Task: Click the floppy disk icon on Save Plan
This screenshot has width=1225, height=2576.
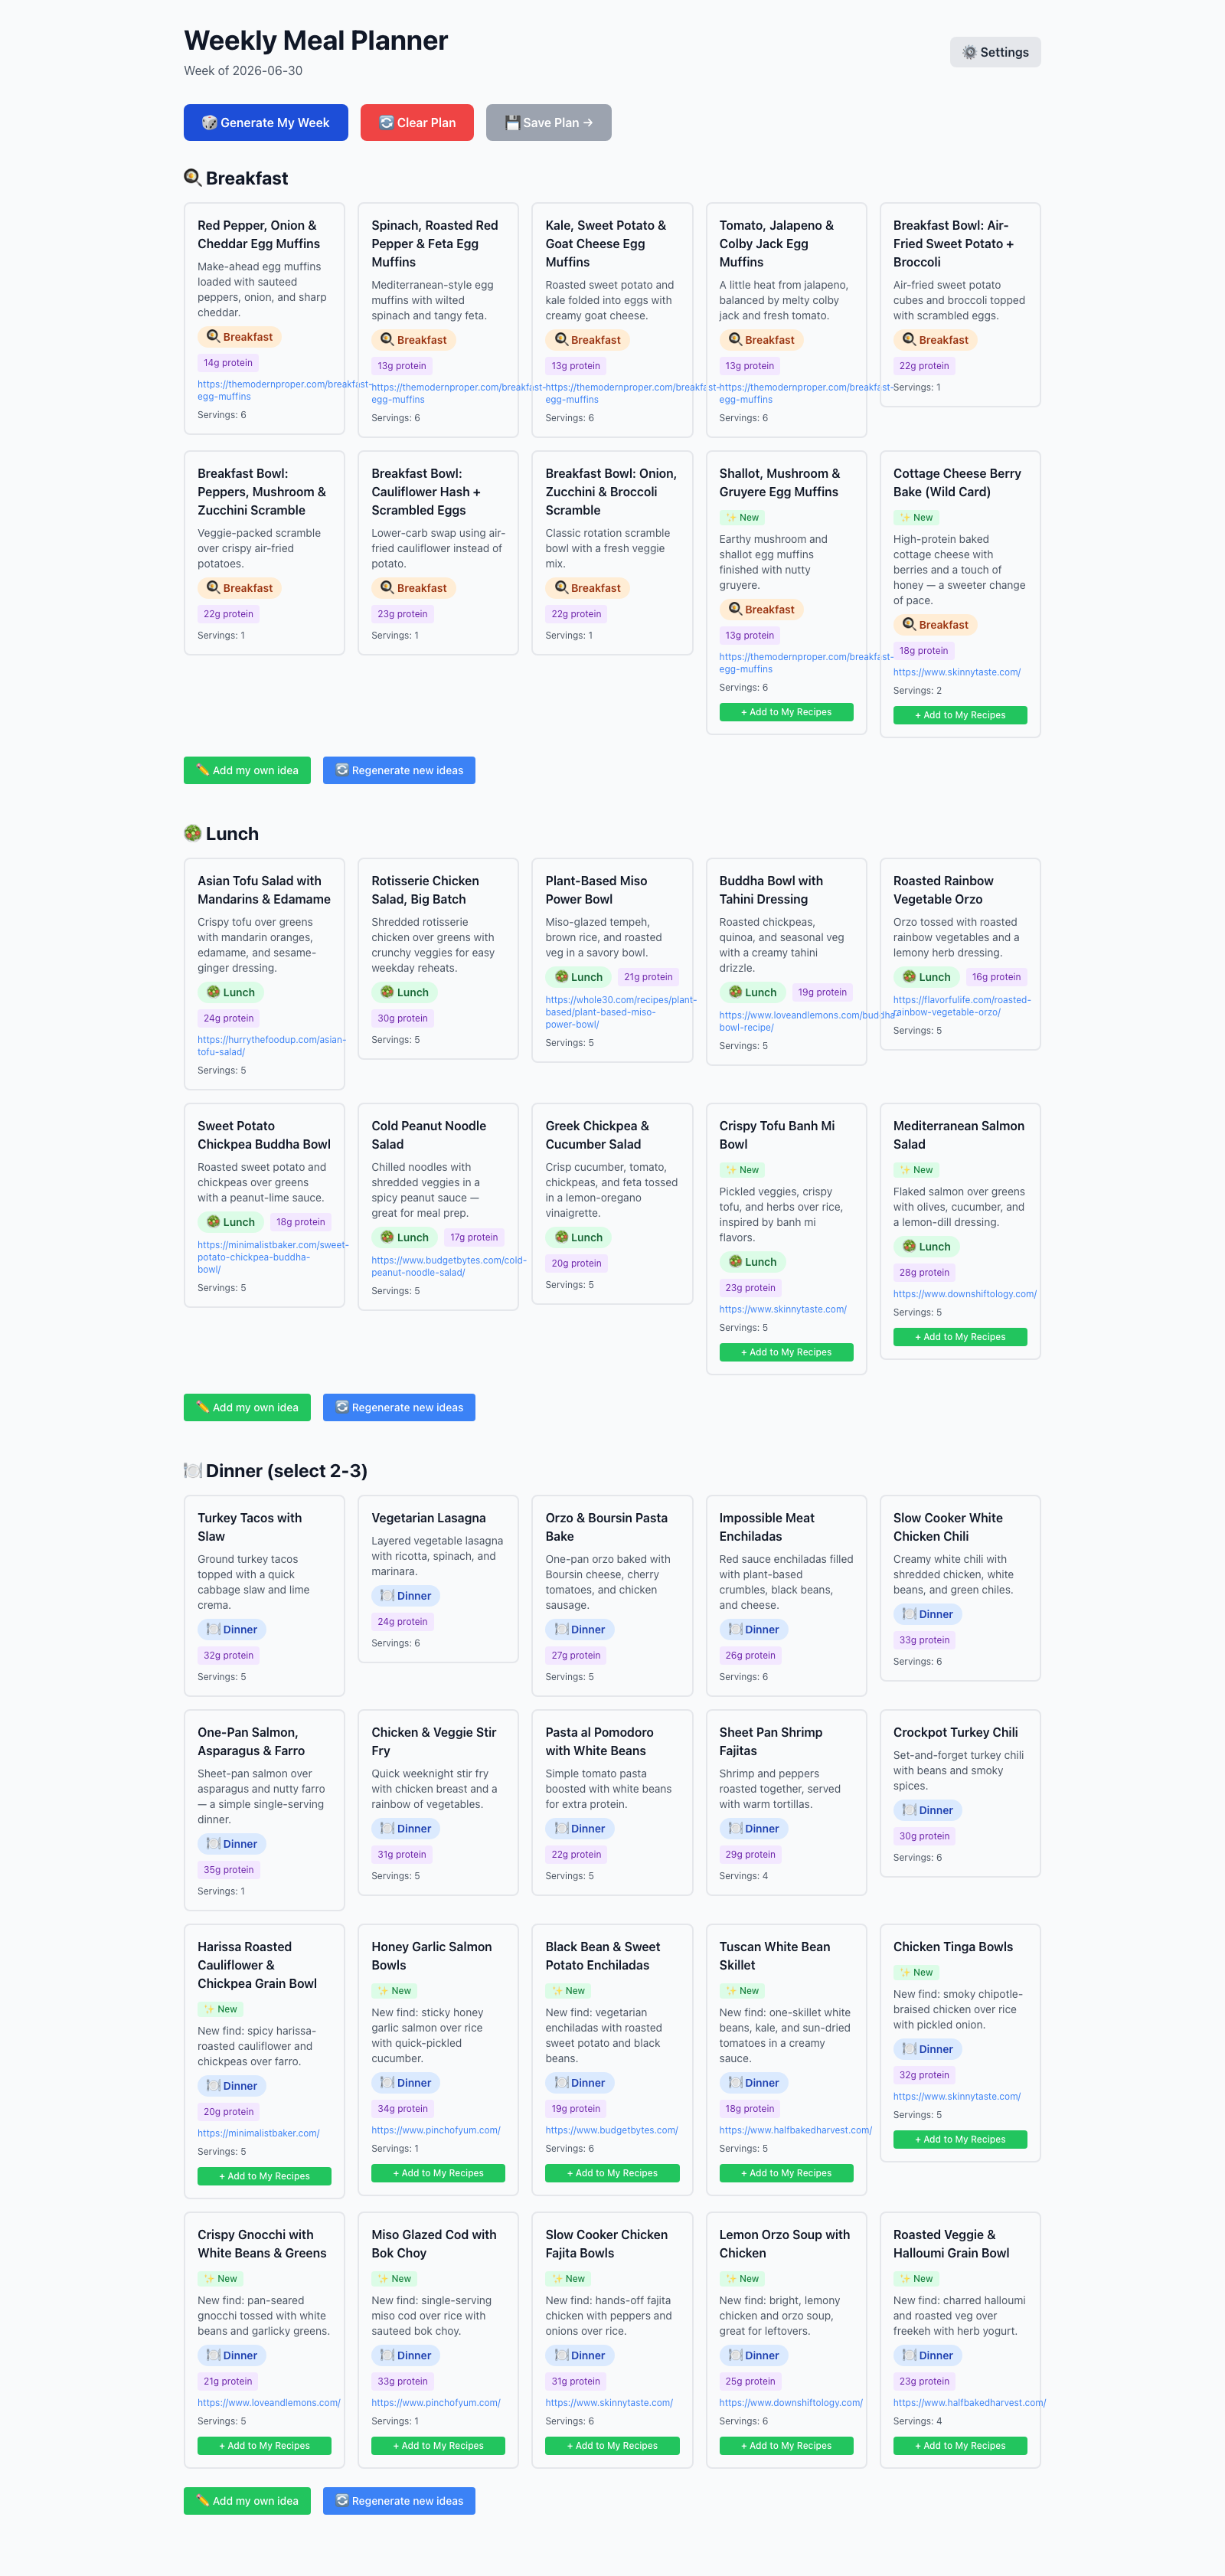Action: (512, 122)
